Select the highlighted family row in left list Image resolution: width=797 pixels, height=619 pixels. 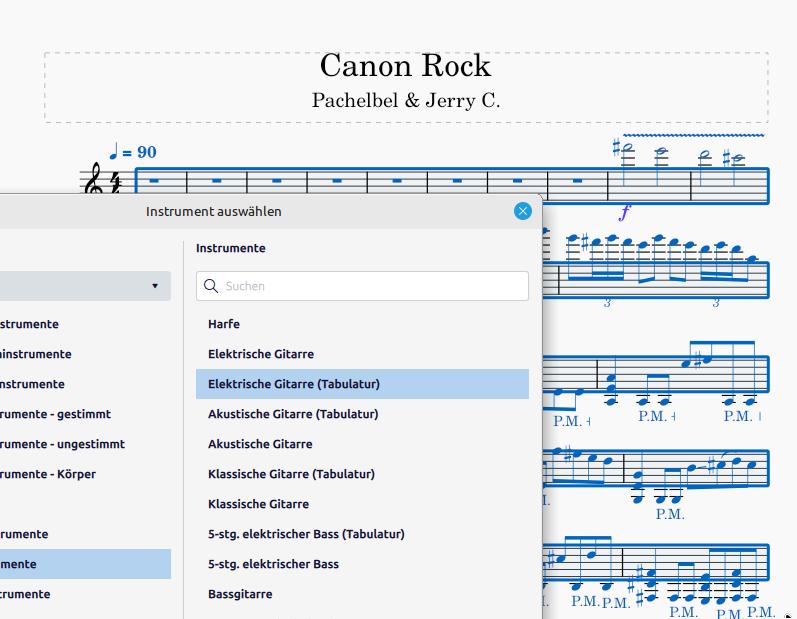click(85, 564)
